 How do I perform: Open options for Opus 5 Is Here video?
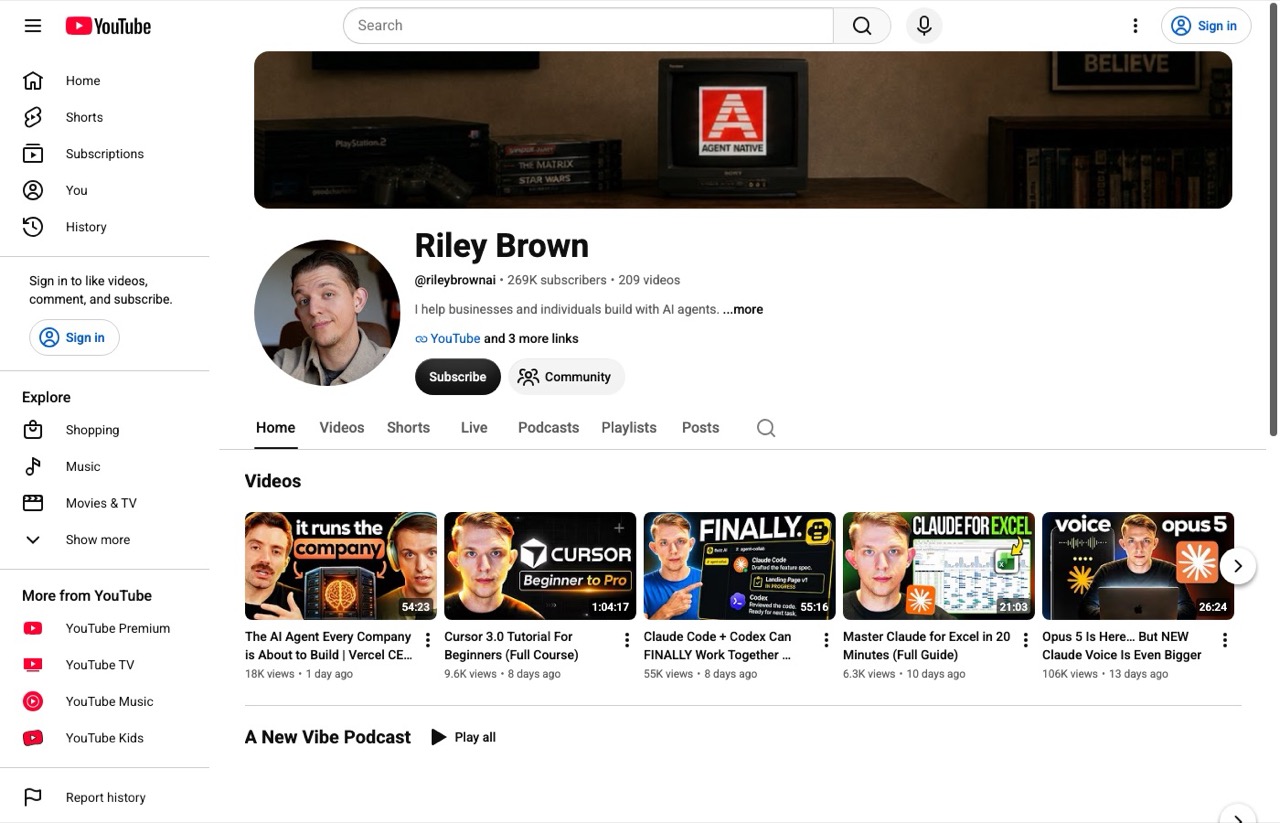click(1225, 640)
